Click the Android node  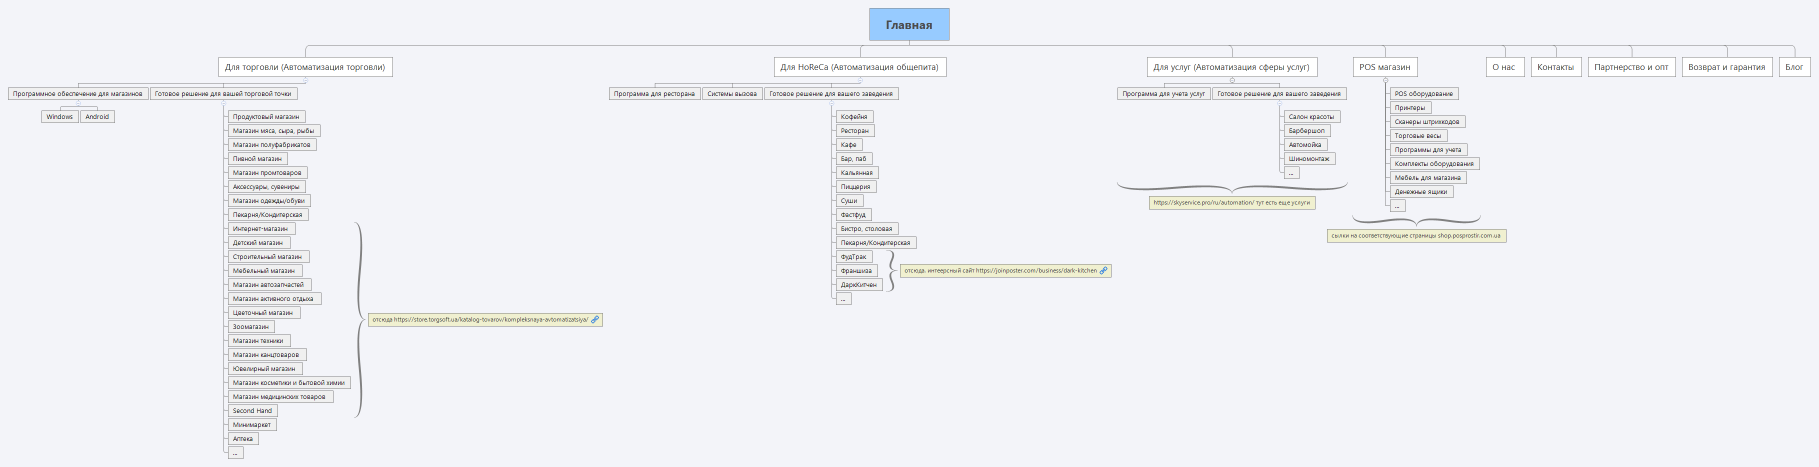[x=97, y=117]
